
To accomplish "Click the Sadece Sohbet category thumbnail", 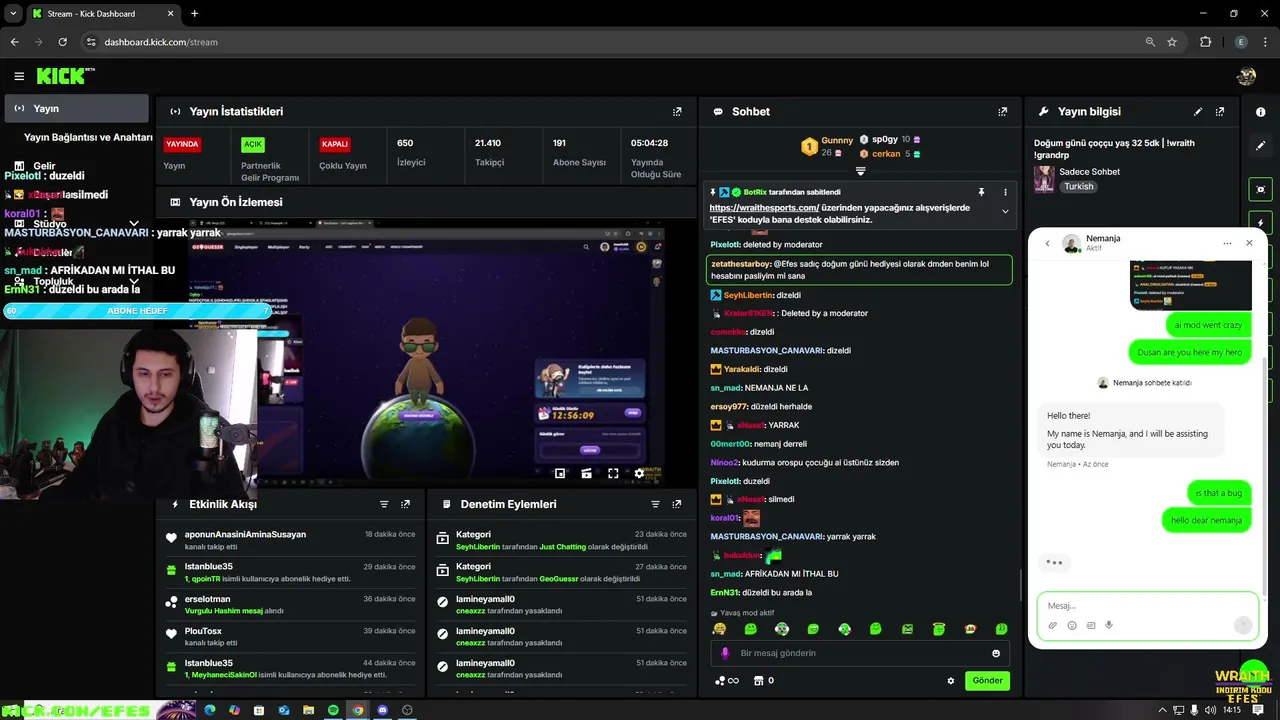I will pyautogui.click(x=1044, y=179).
